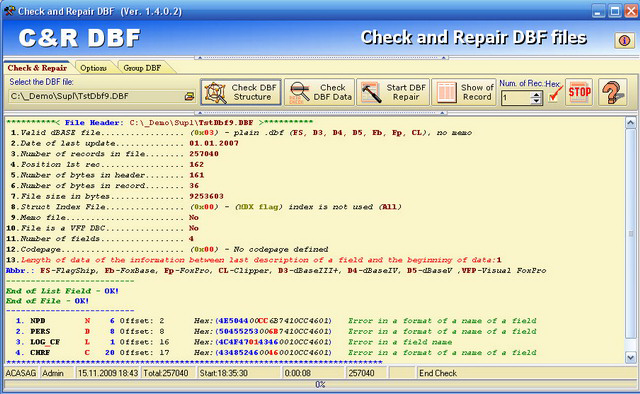The width and height of the screenshot is (640, 394).
Task: Click the 'ACASAG' status bar entry
Action: pos(21,373)
